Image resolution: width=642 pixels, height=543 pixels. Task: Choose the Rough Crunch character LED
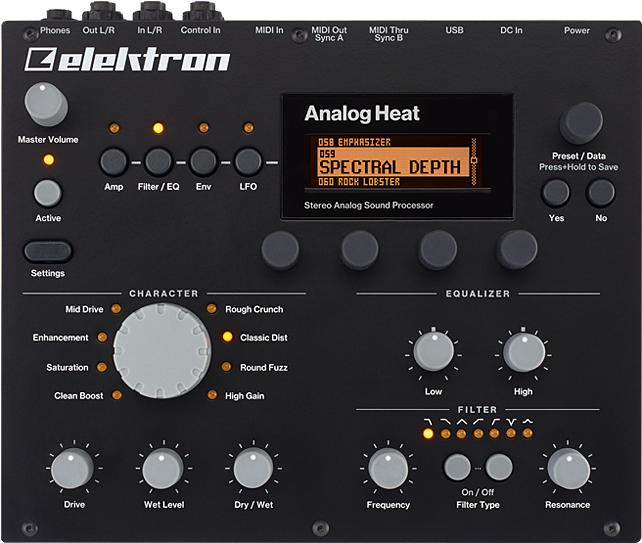(212, 308)
